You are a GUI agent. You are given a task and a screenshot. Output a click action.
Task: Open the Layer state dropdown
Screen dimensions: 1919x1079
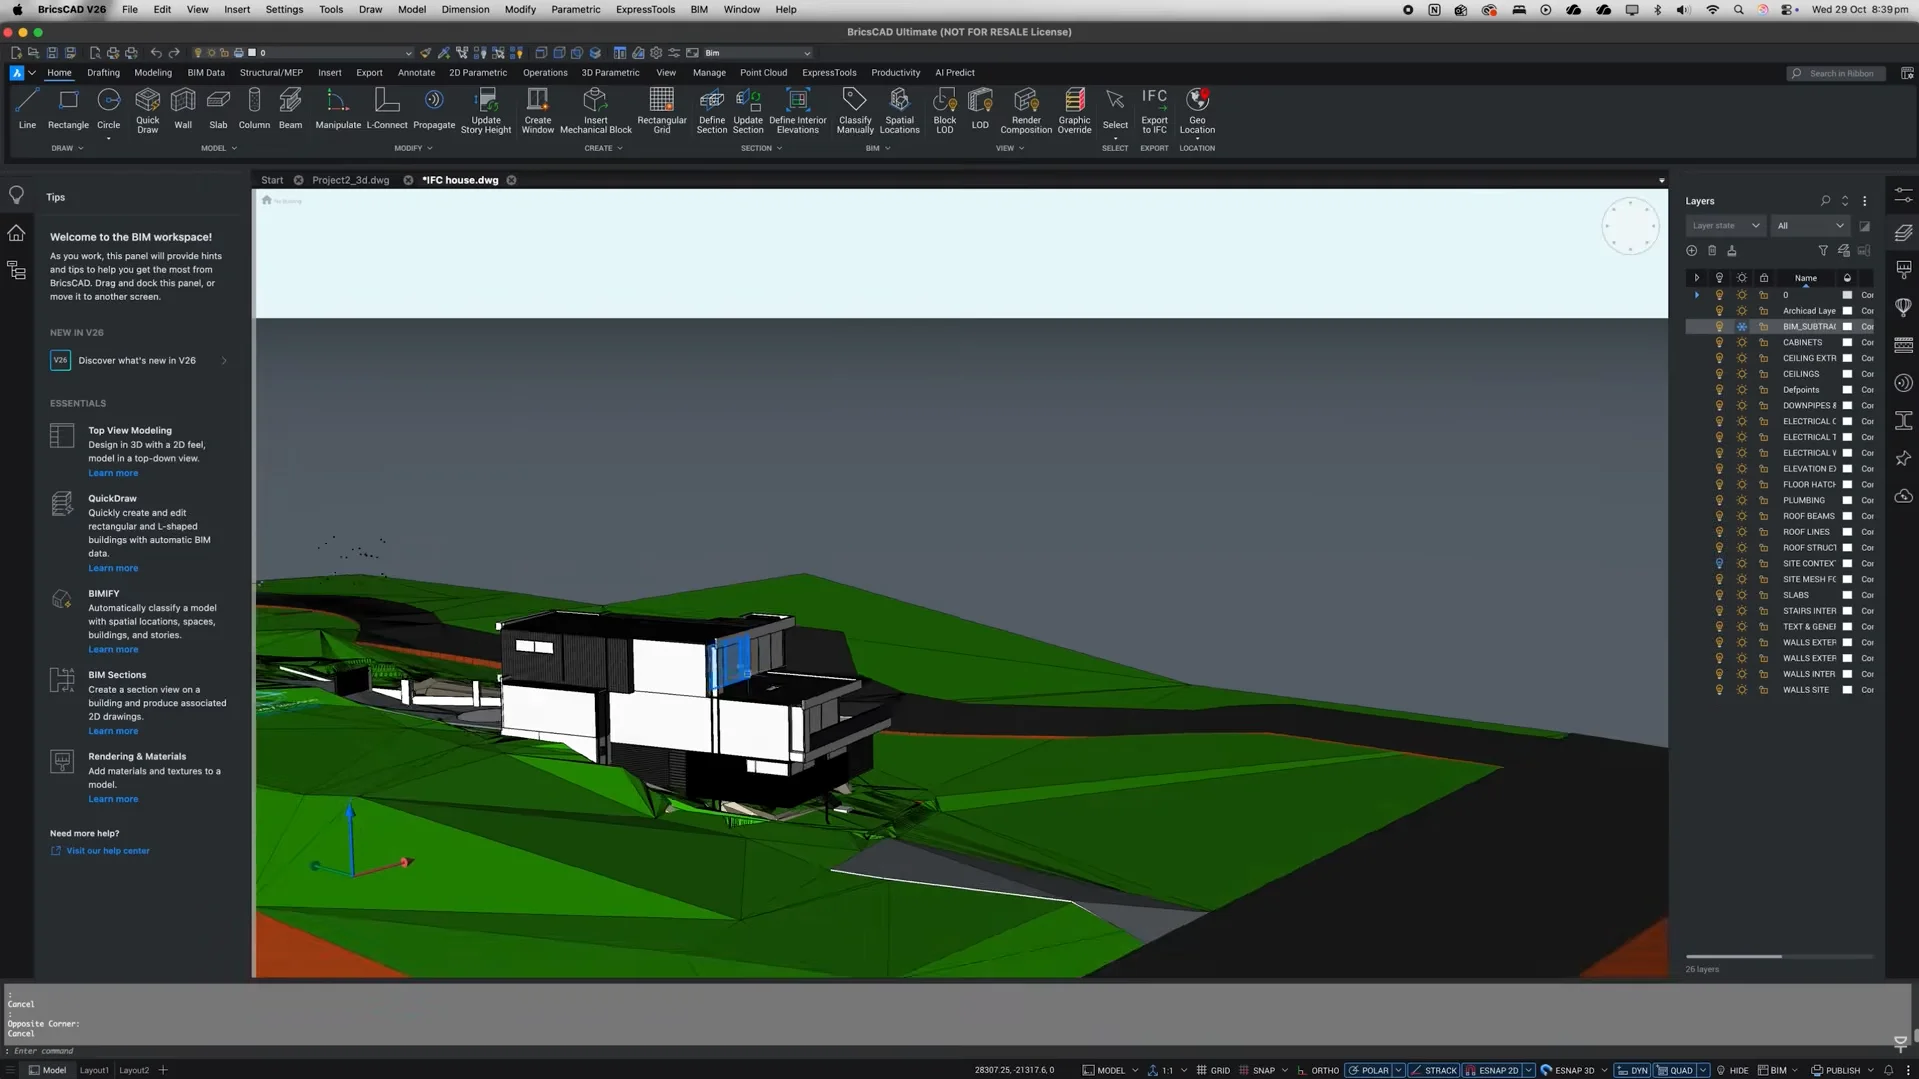(x=1724, y=225)
